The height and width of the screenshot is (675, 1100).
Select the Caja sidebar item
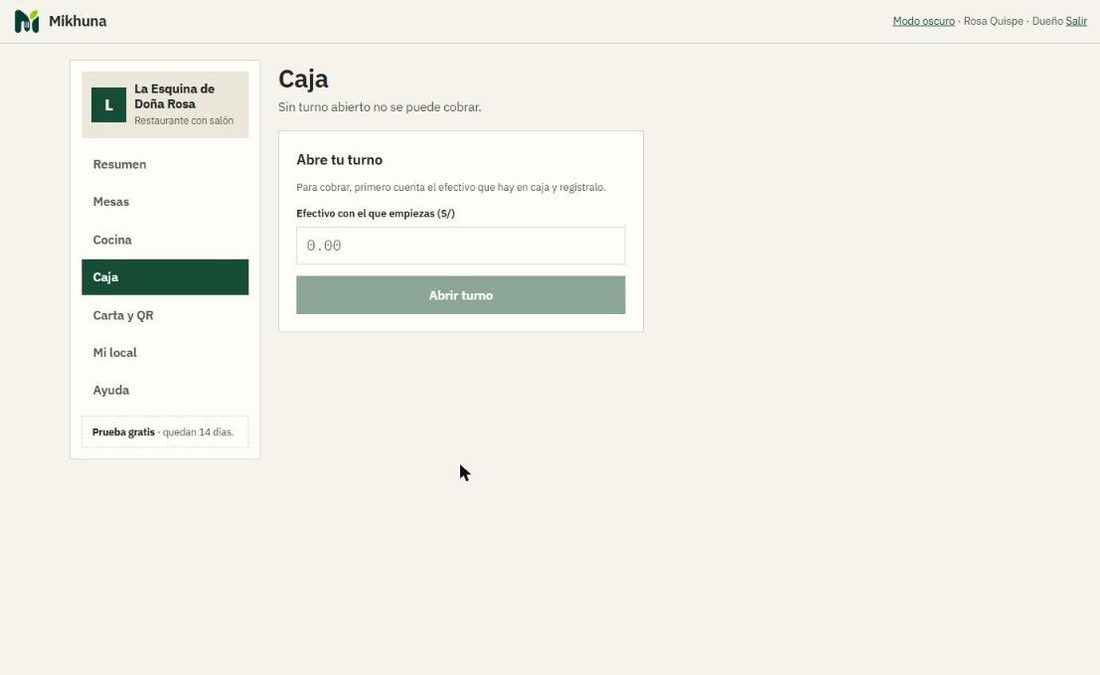click(165, 277)
